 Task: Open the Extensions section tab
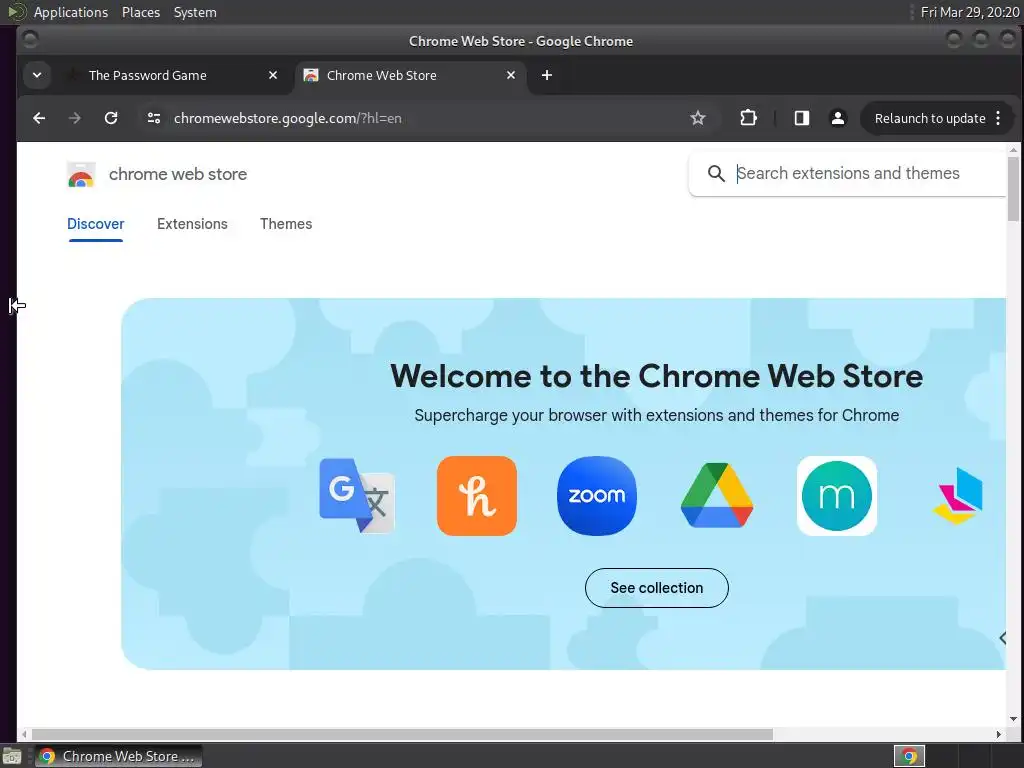pyautogui.click(x=192, y=224)
